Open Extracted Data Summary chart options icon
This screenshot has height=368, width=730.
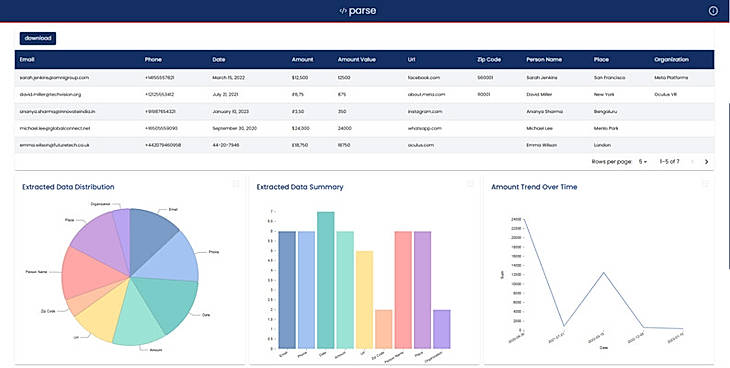(x=470, y=184)
